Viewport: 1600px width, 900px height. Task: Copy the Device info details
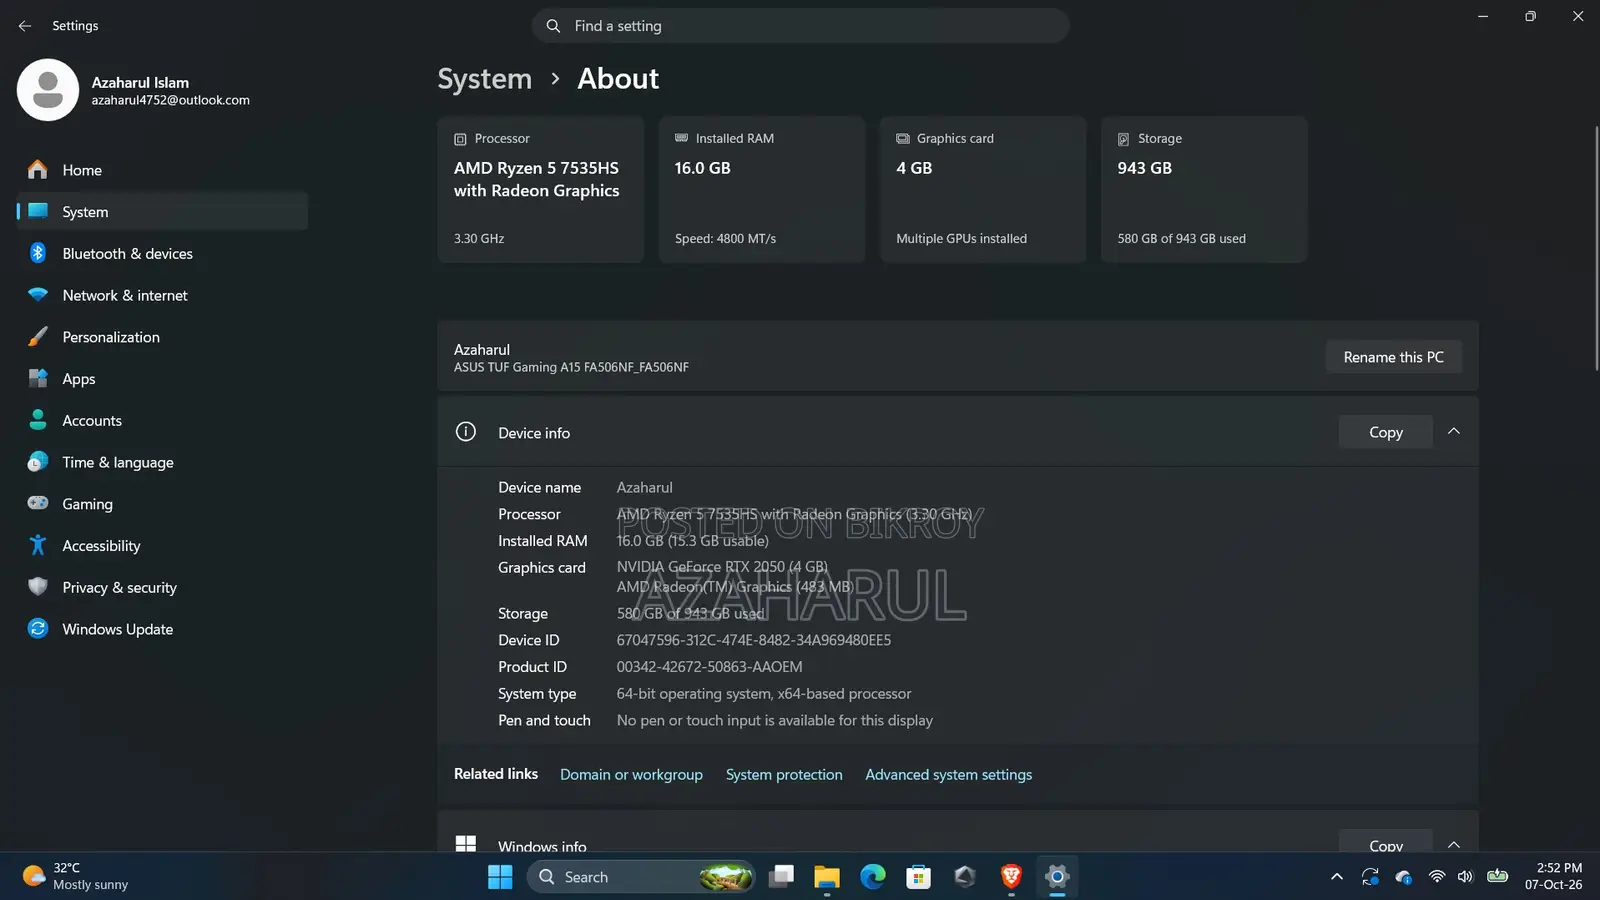coord(1385,432)
